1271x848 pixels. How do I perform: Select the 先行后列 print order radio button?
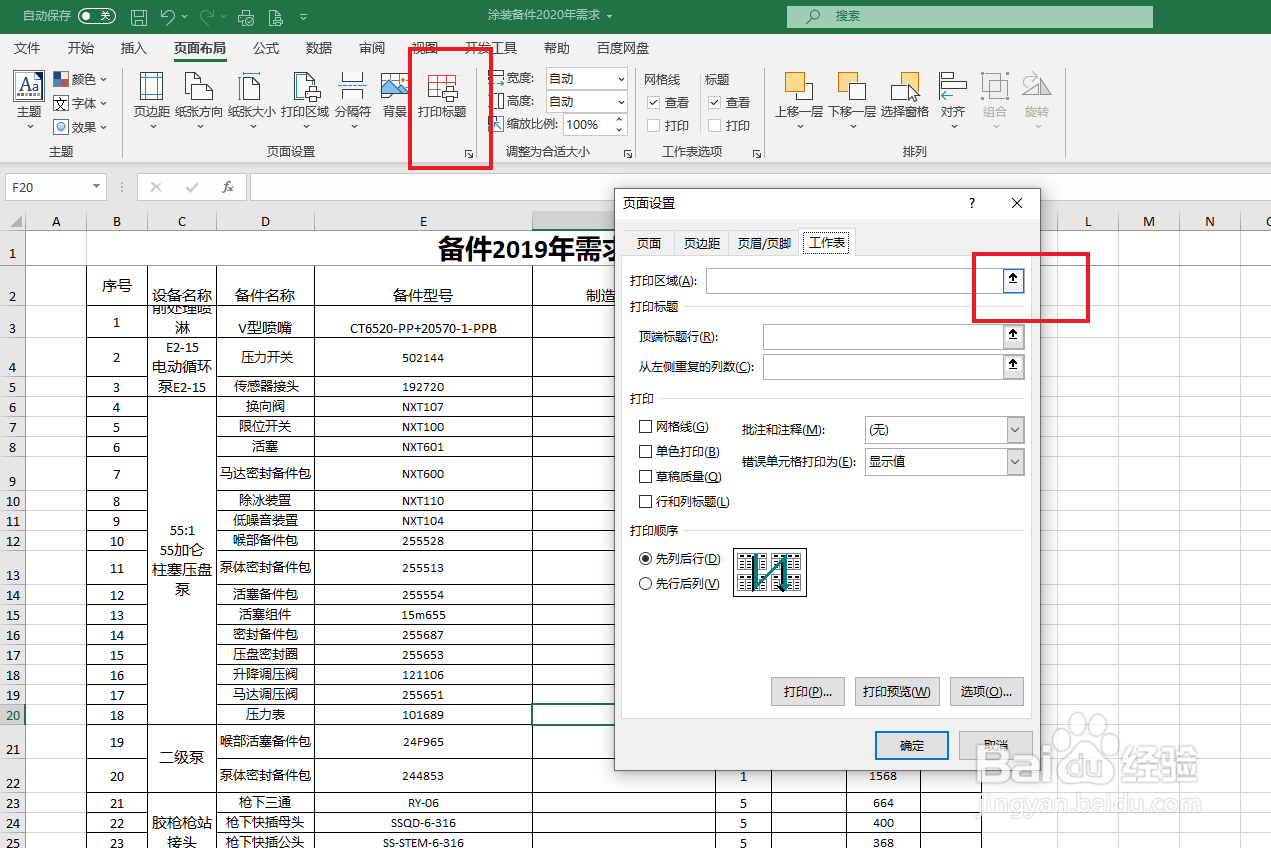(645, 583)
